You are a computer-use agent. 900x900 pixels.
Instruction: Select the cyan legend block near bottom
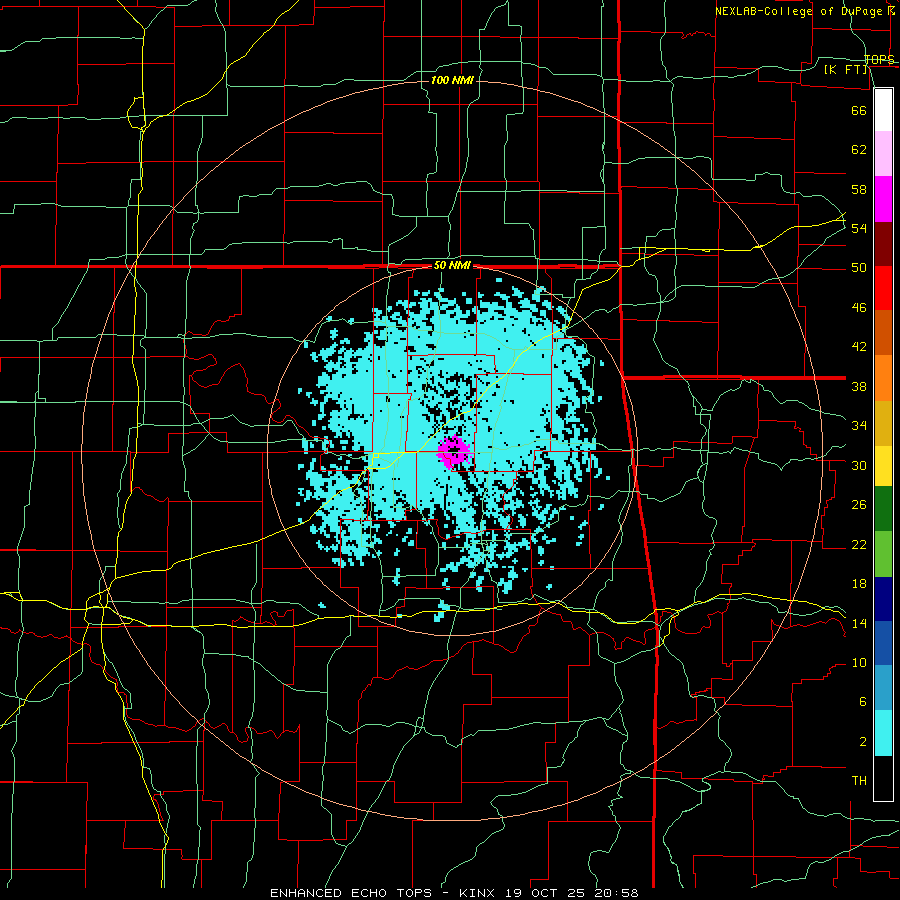tap(883, 733)
